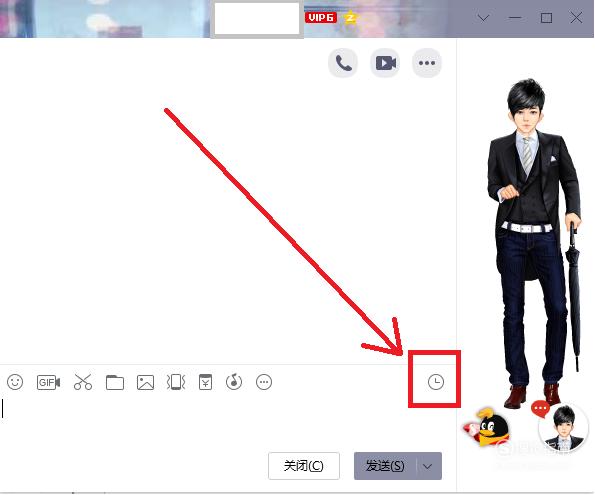This screenshot has width=595, height=495.
Task: Start a video call
Action: click(x=385, y=63)
